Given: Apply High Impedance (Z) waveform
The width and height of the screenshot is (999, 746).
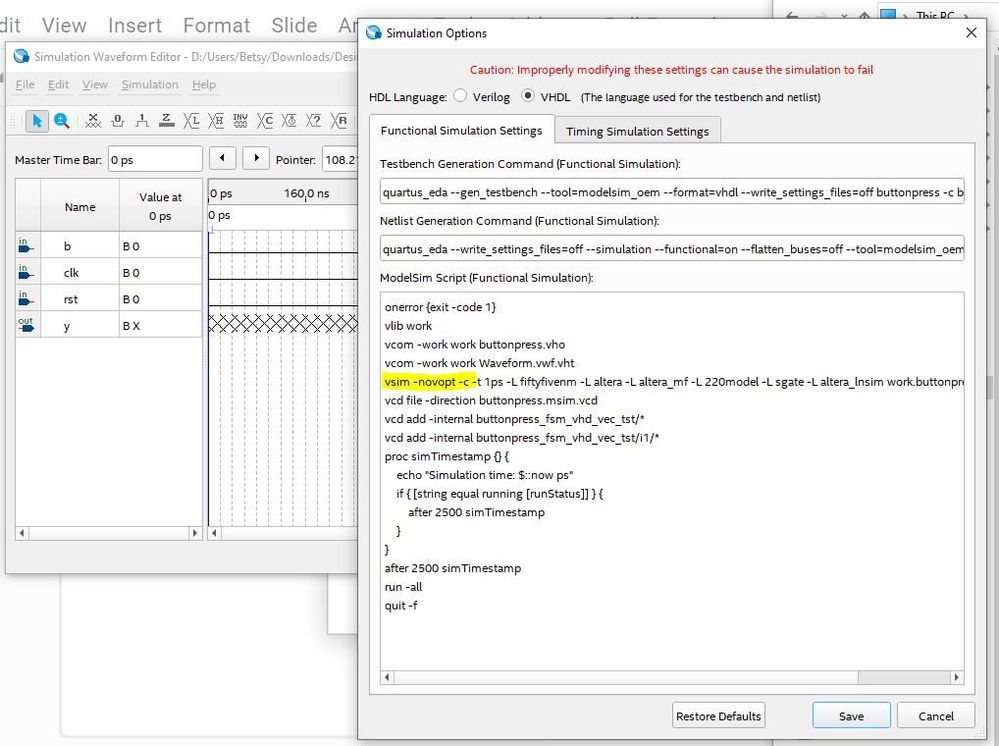Looking at the screenshot, I should [166, 121].
